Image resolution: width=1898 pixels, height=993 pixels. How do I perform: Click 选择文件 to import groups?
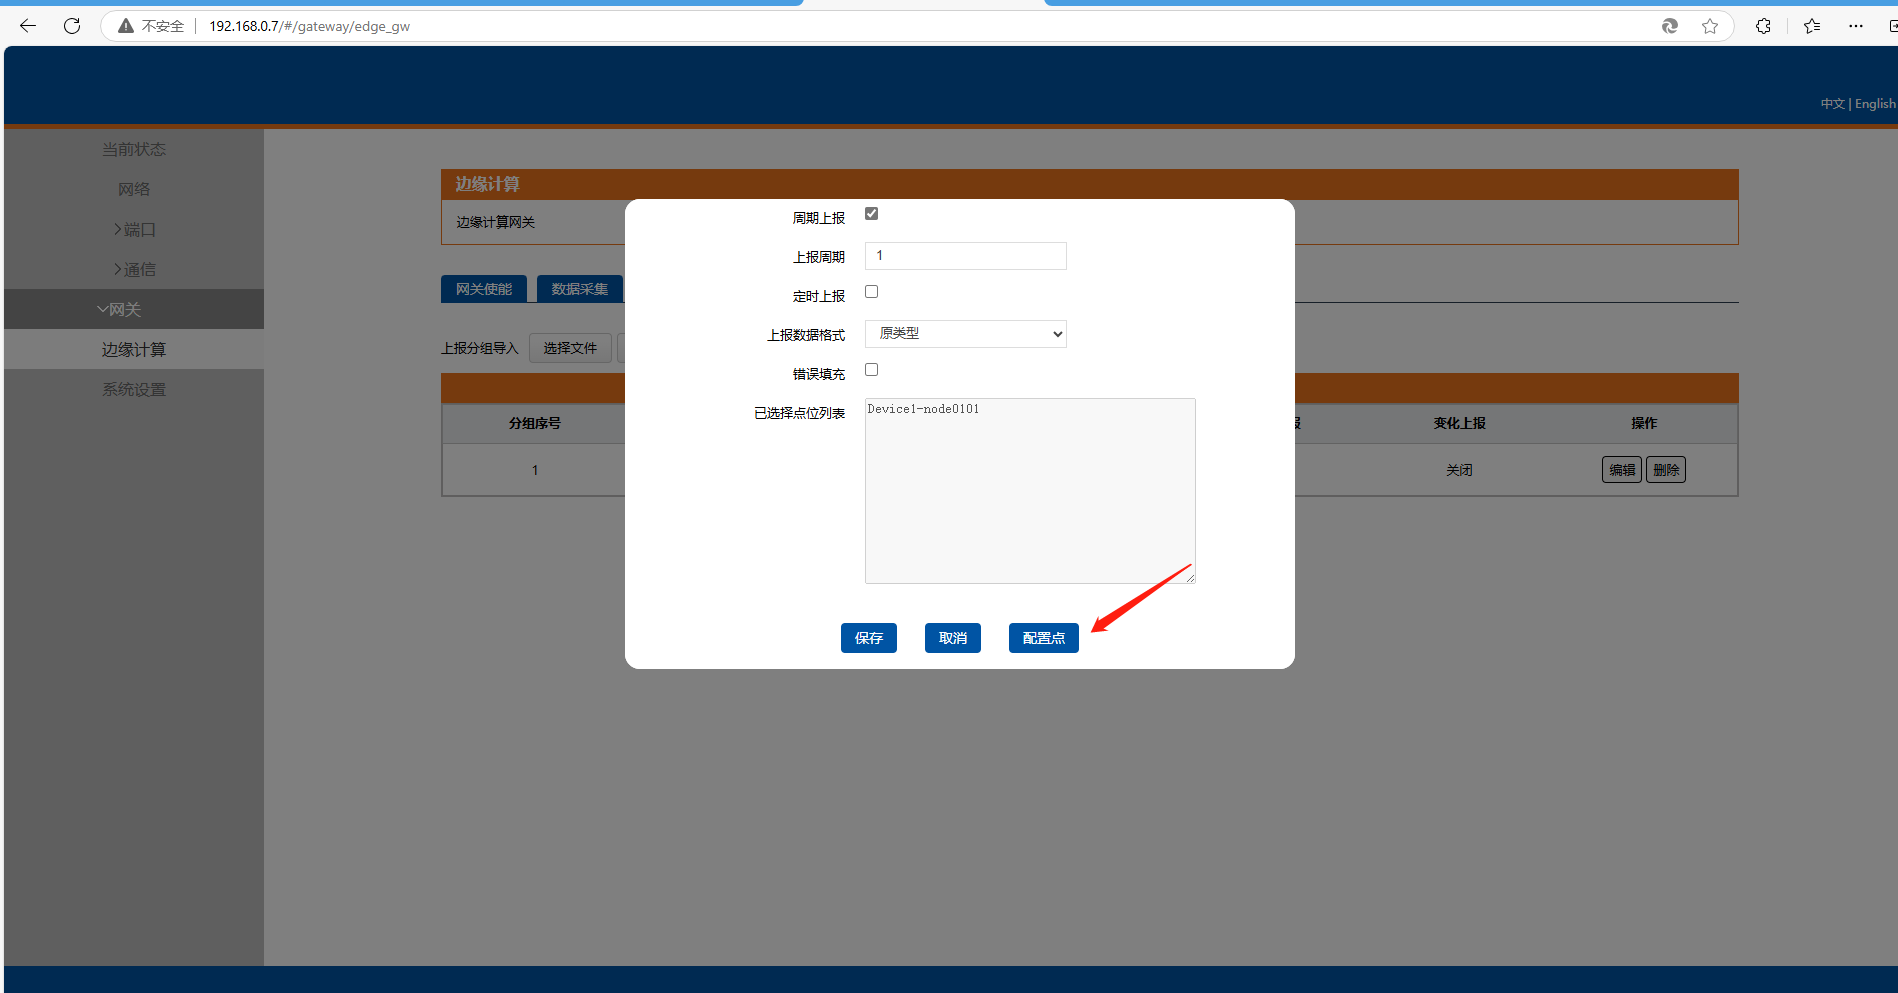click(570, 348)
